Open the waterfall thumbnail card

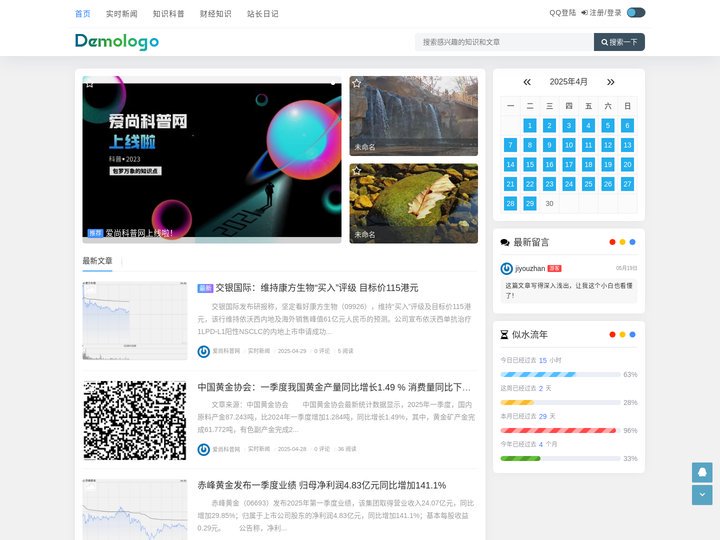pos(414,116)
